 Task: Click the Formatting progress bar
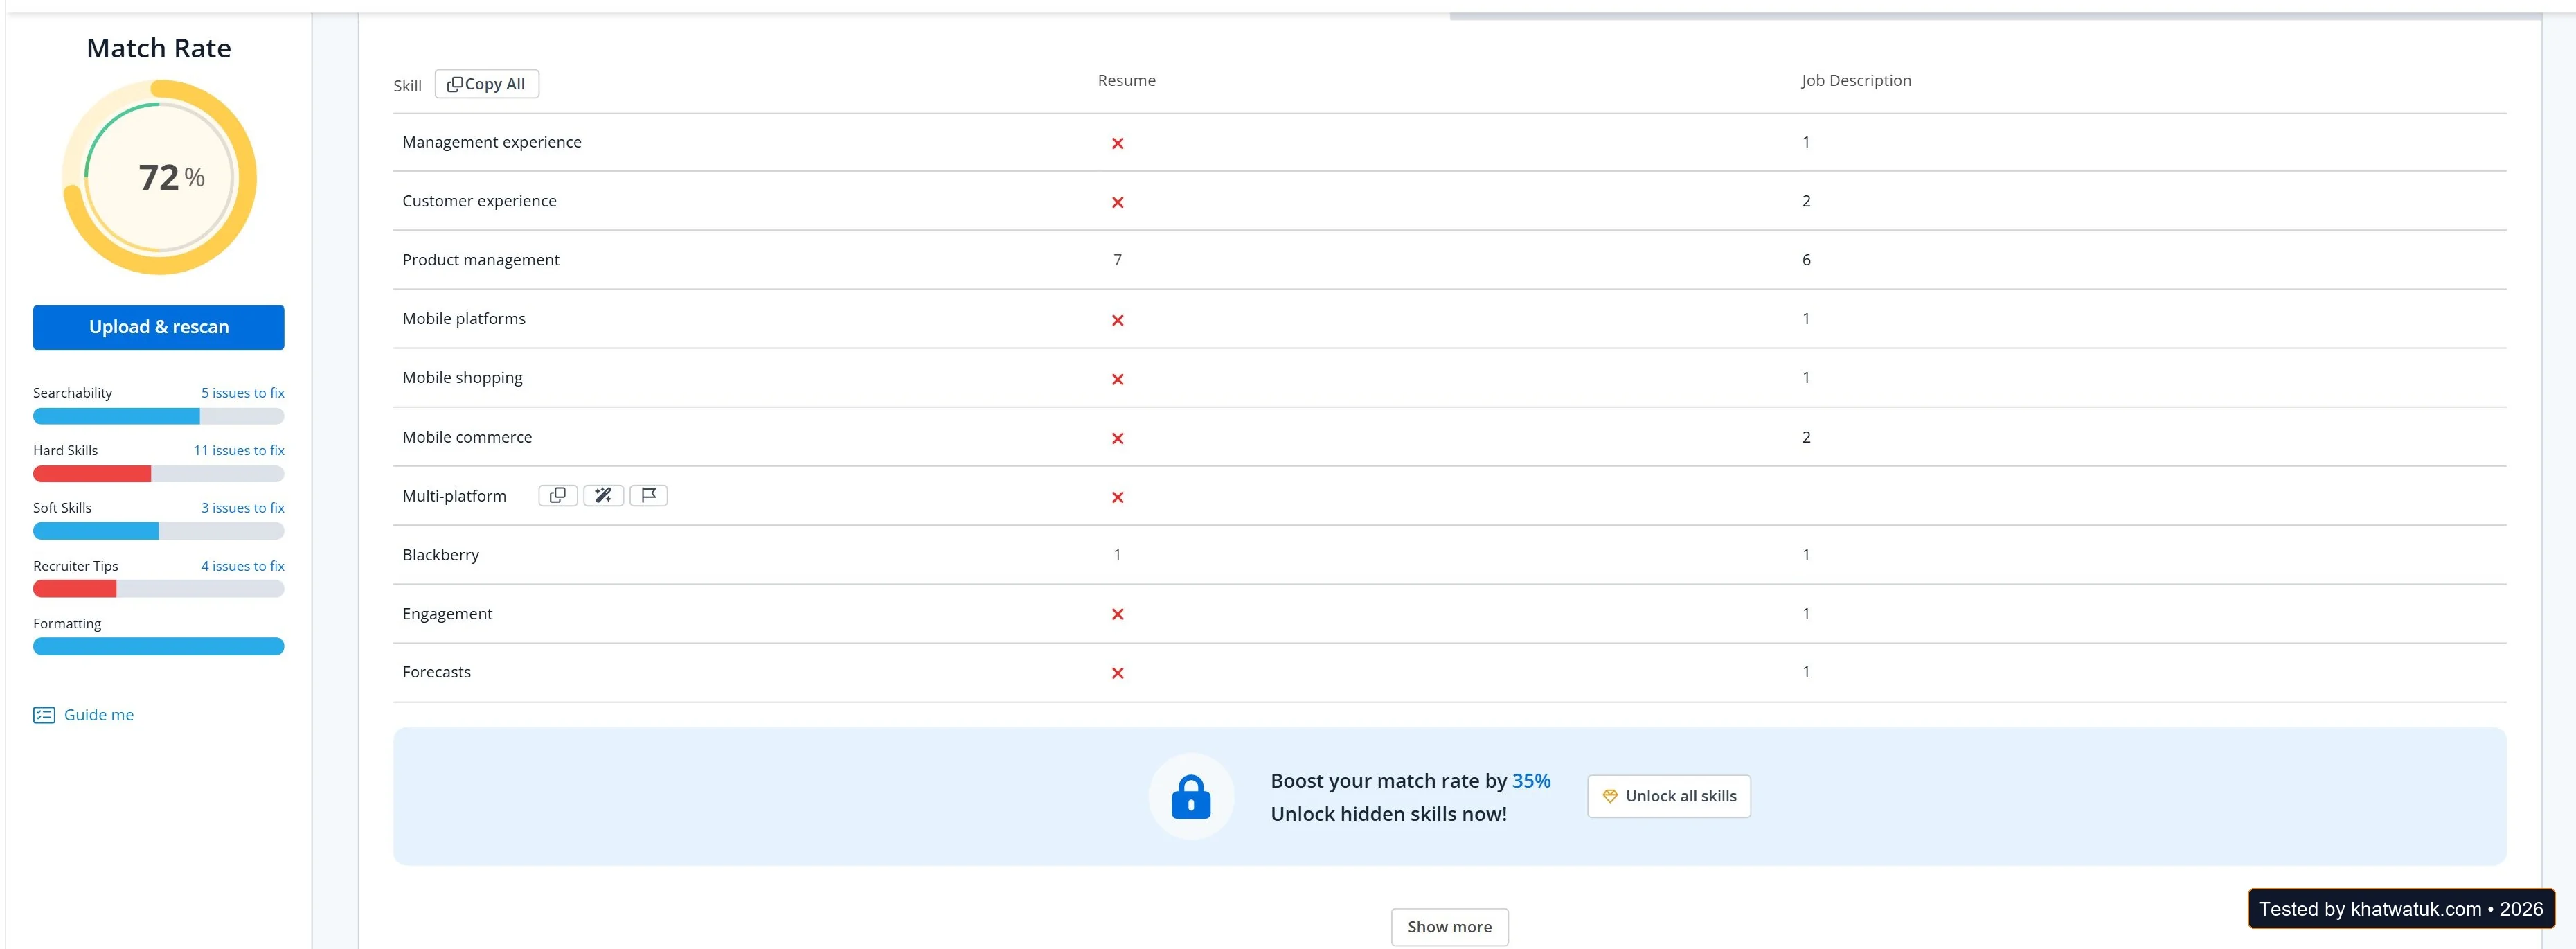(158, 646)
